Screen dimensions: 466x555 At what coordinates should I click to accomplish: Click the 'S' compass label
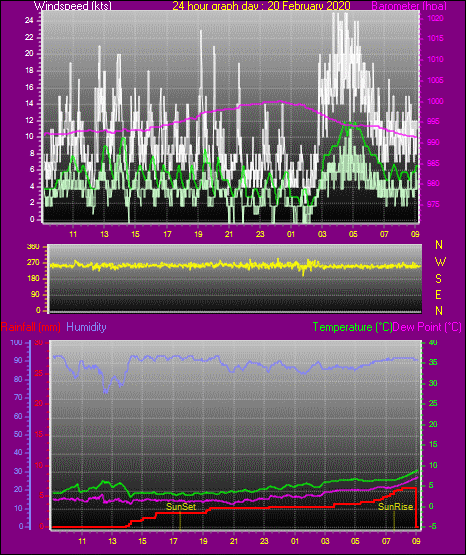(x=438, y=279)
